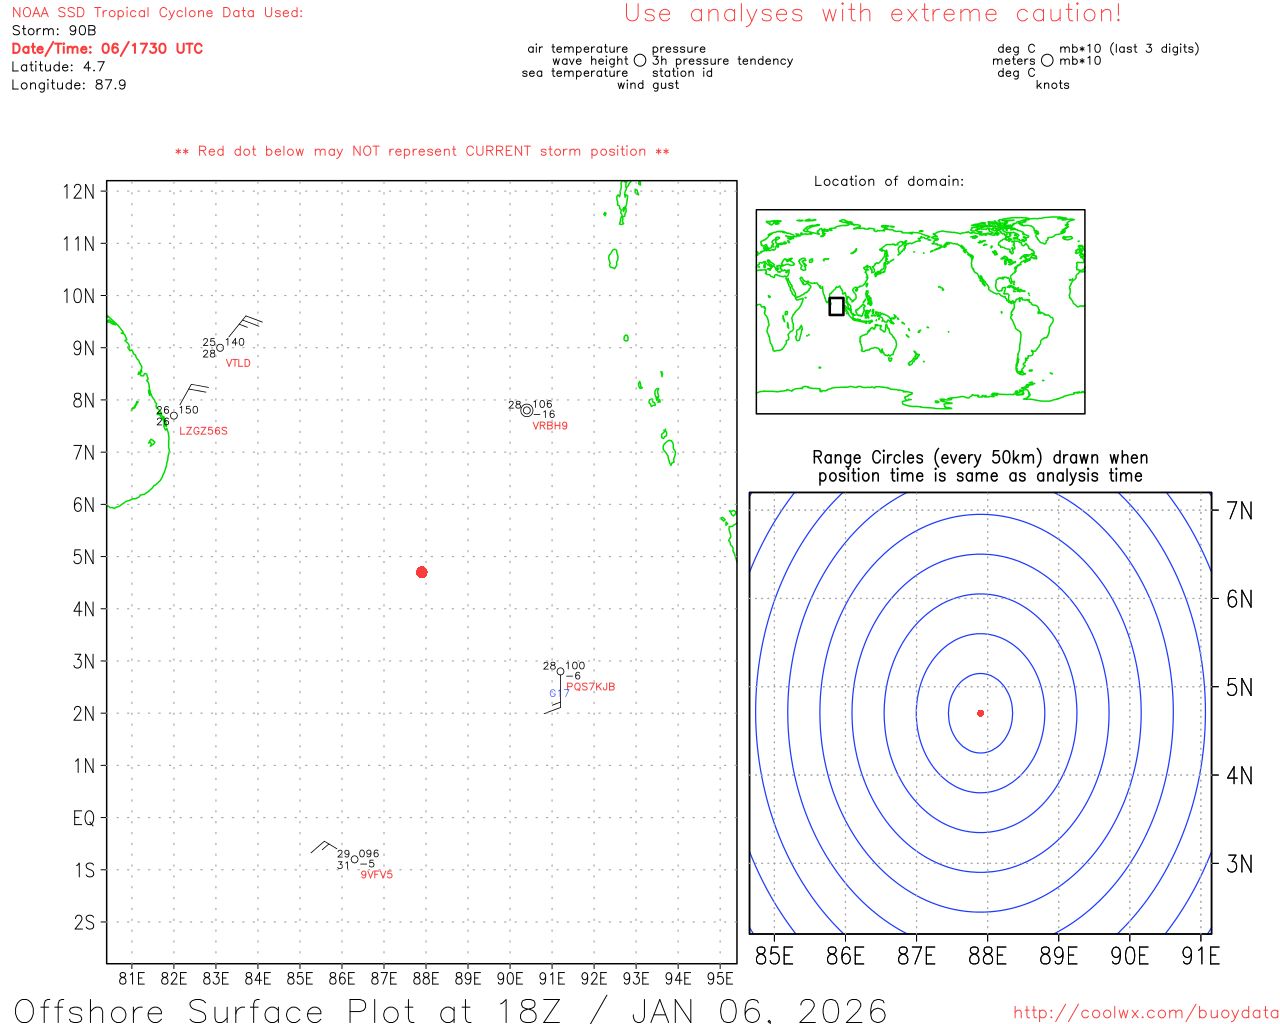The width and height of the screenshot is (1280, 1024).
Task: Click 'NOAA SSD Tropical Cyclone Data Used' heading
Action: 157,13
